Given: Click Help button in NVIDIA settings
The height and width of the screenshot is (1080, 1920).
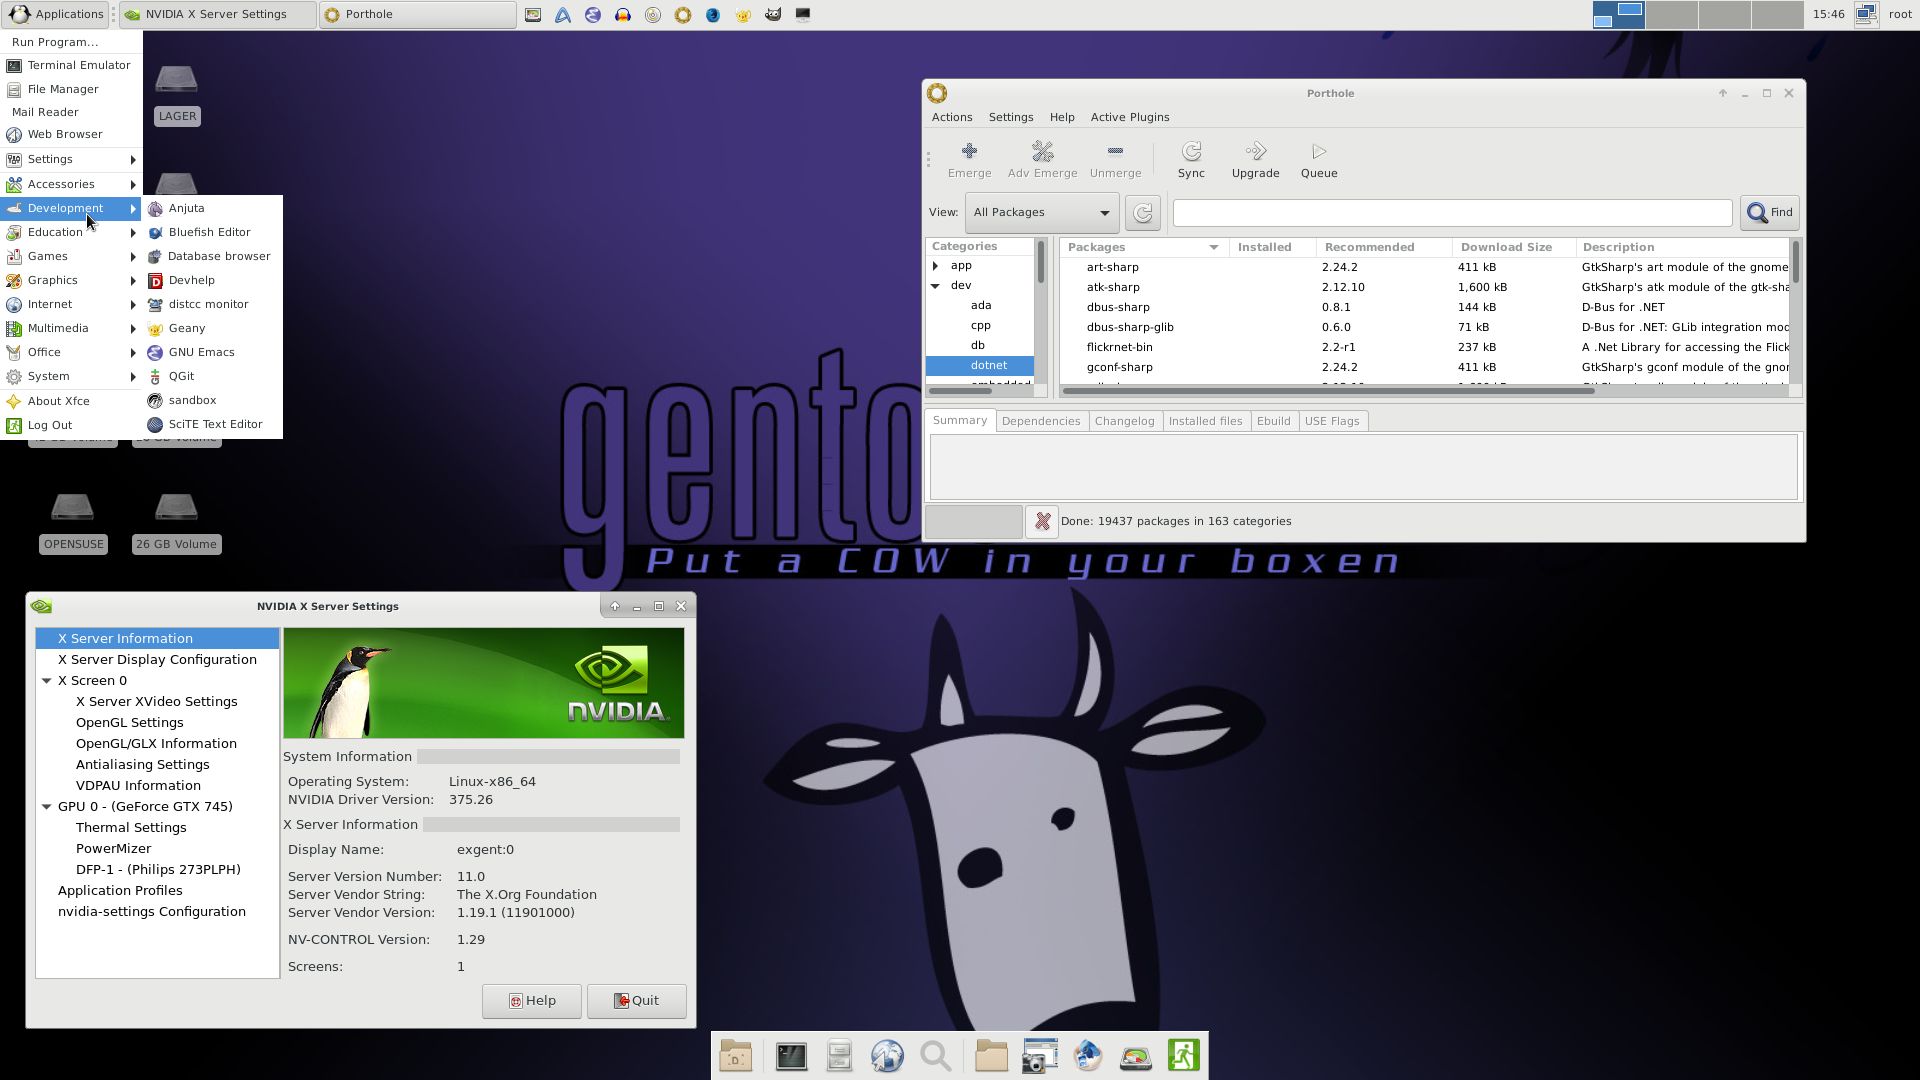Looking at the screenshot, I should (x=532, y=1001).
